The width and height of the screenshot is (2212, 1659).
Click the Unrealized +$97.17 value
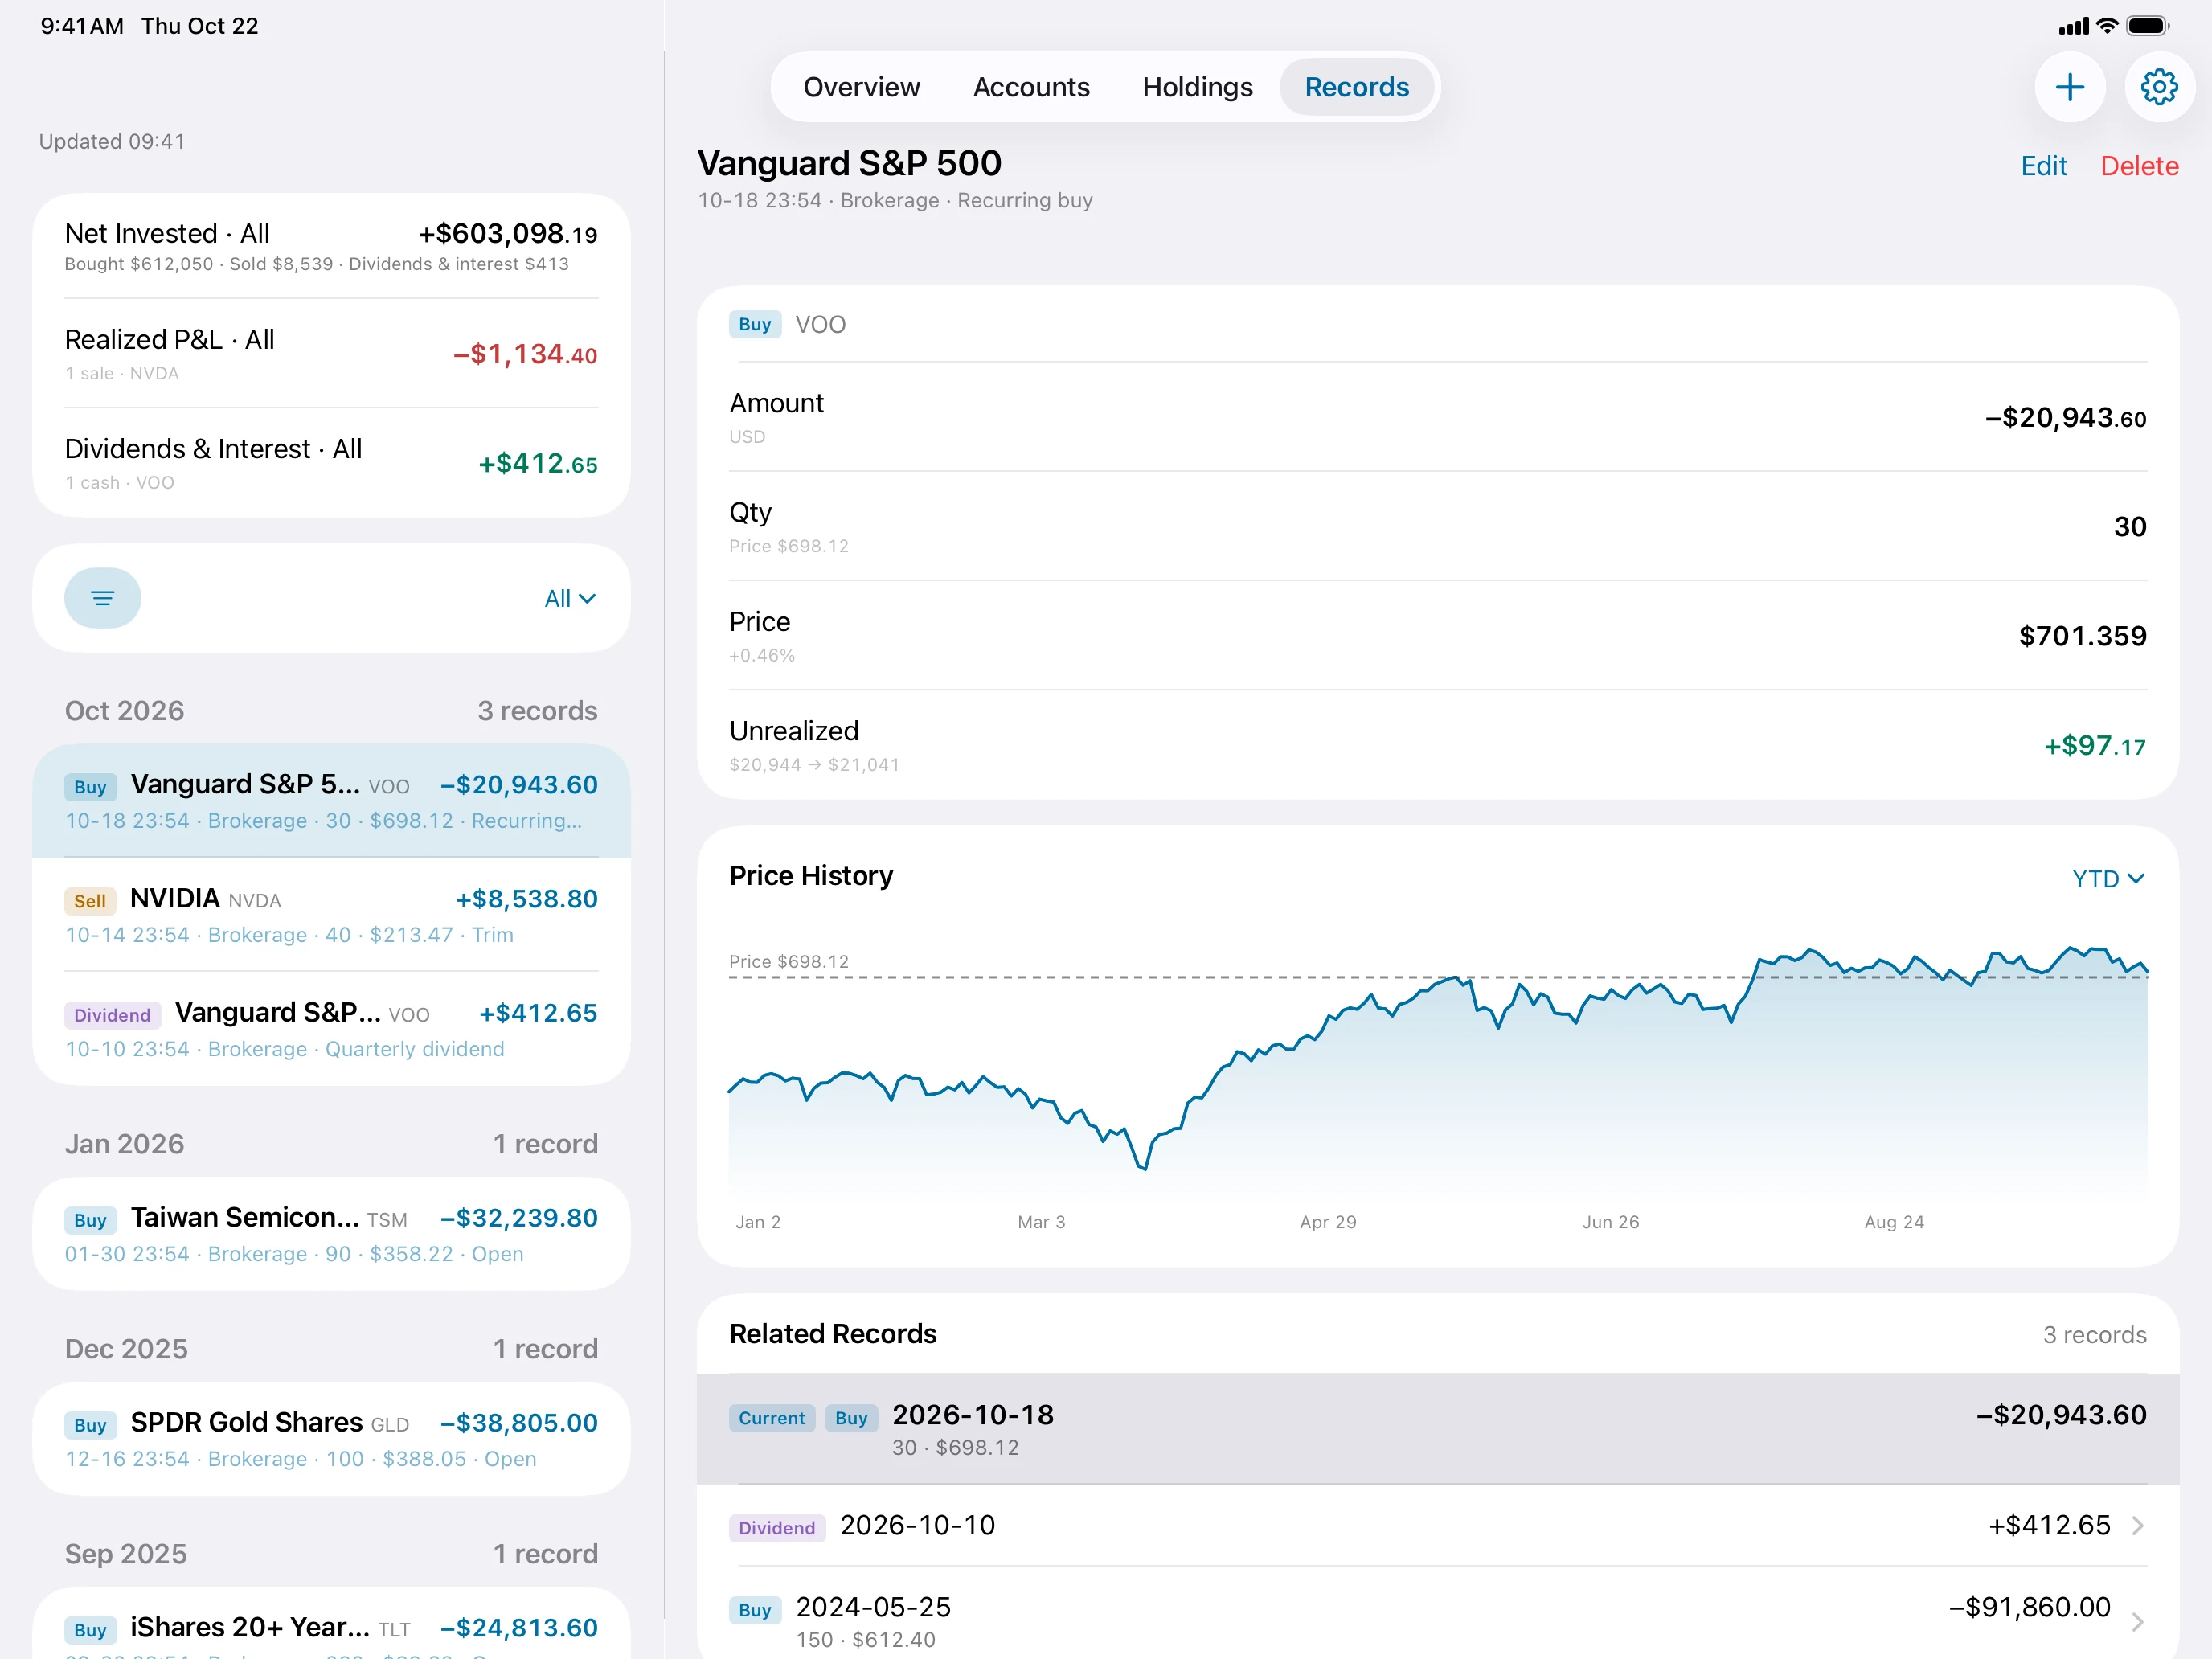click(x=2094, y=745)
